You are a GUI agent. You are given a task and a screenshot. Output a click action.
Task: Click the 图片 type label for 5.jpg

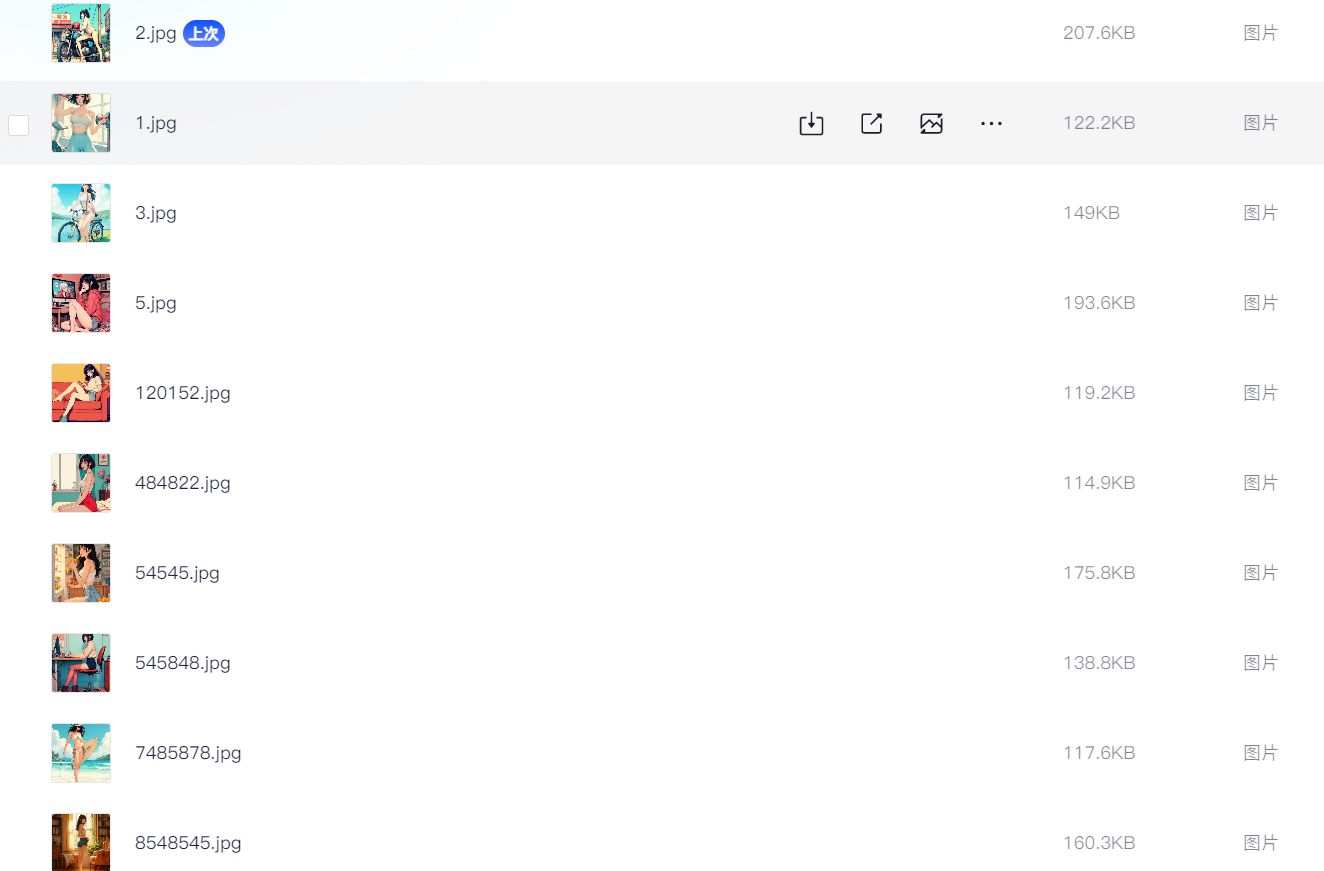1260,303
